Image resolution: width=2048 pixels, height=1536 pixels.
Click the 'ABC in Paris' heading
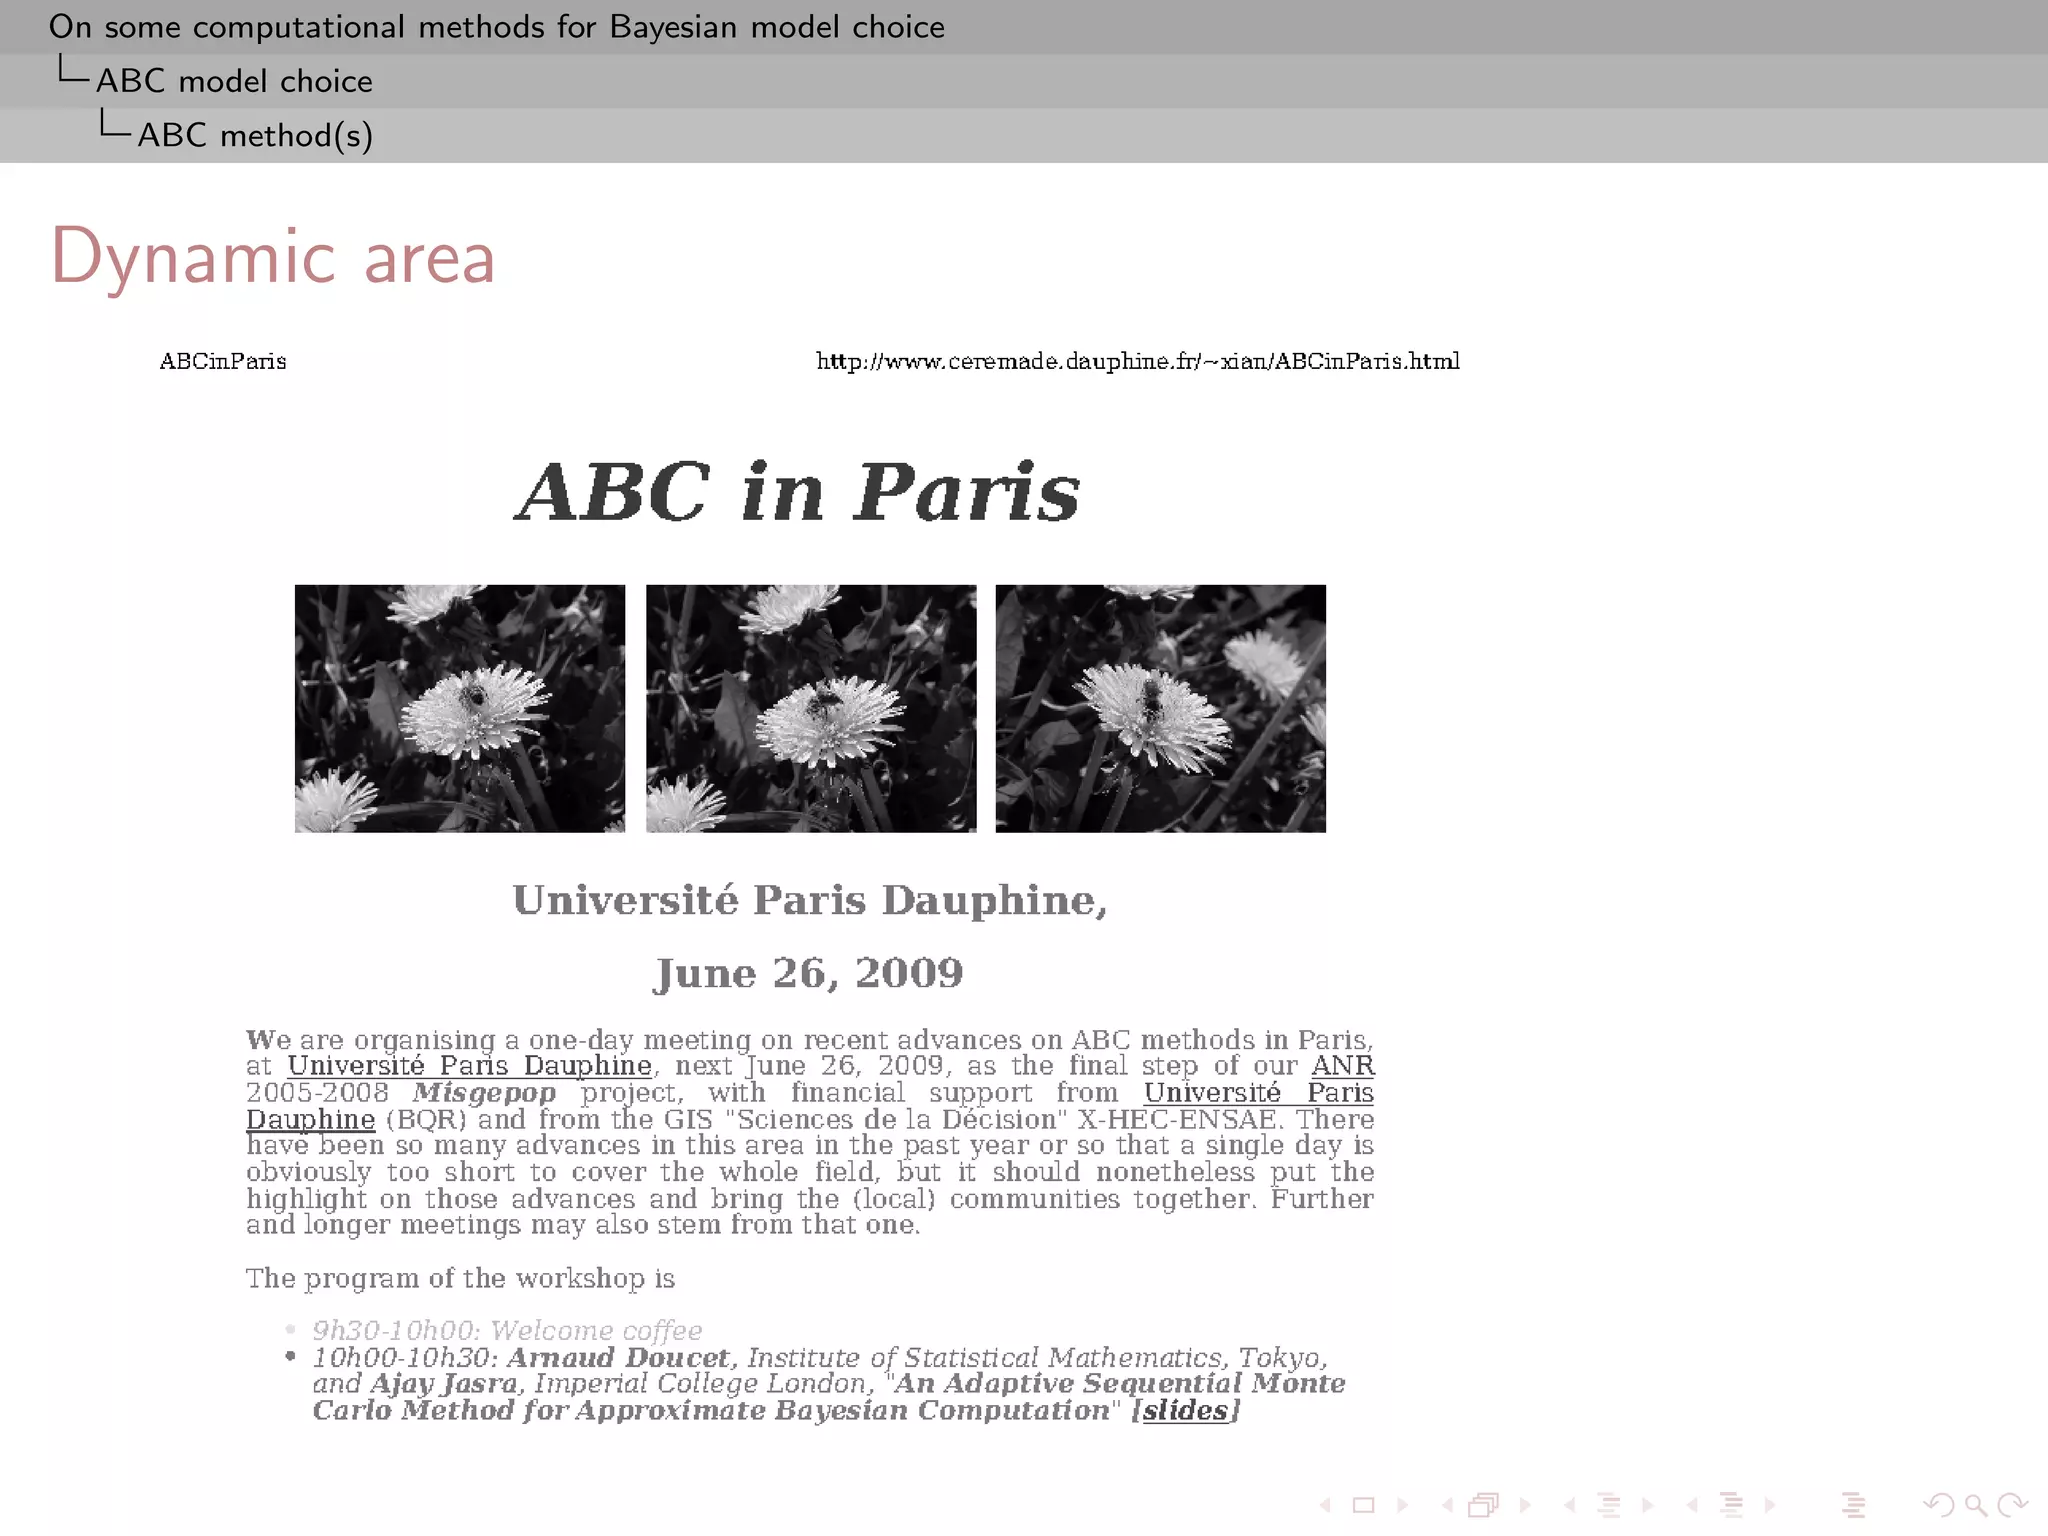coord(797,492)
